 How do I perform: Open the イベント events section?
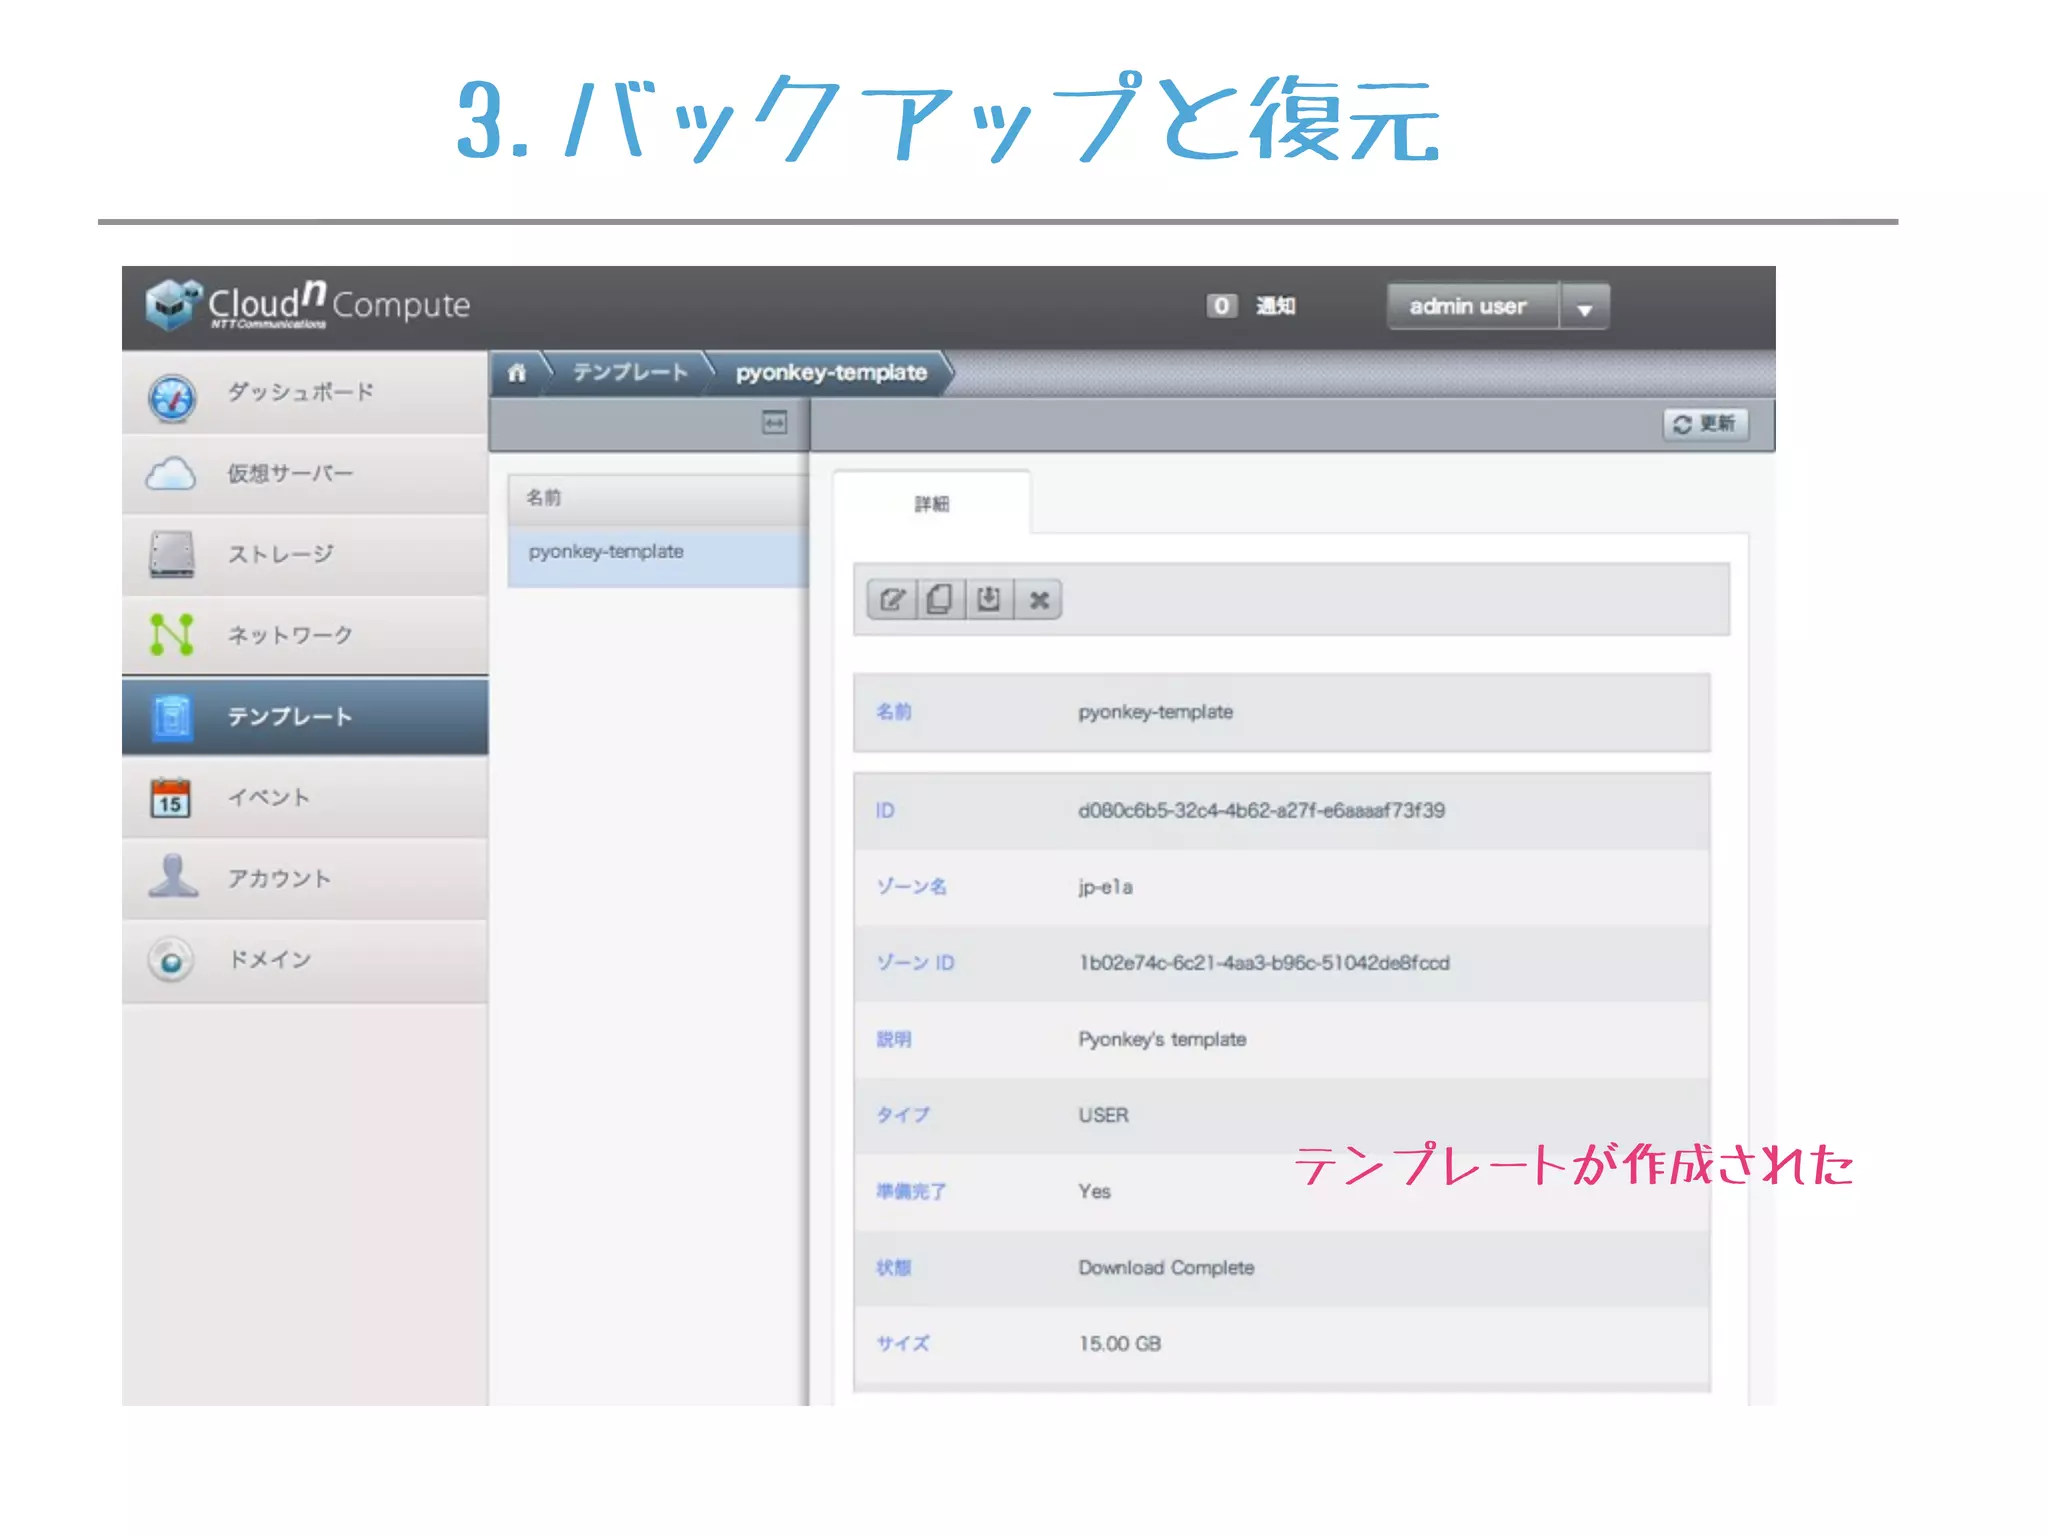(x=305, y=798)
